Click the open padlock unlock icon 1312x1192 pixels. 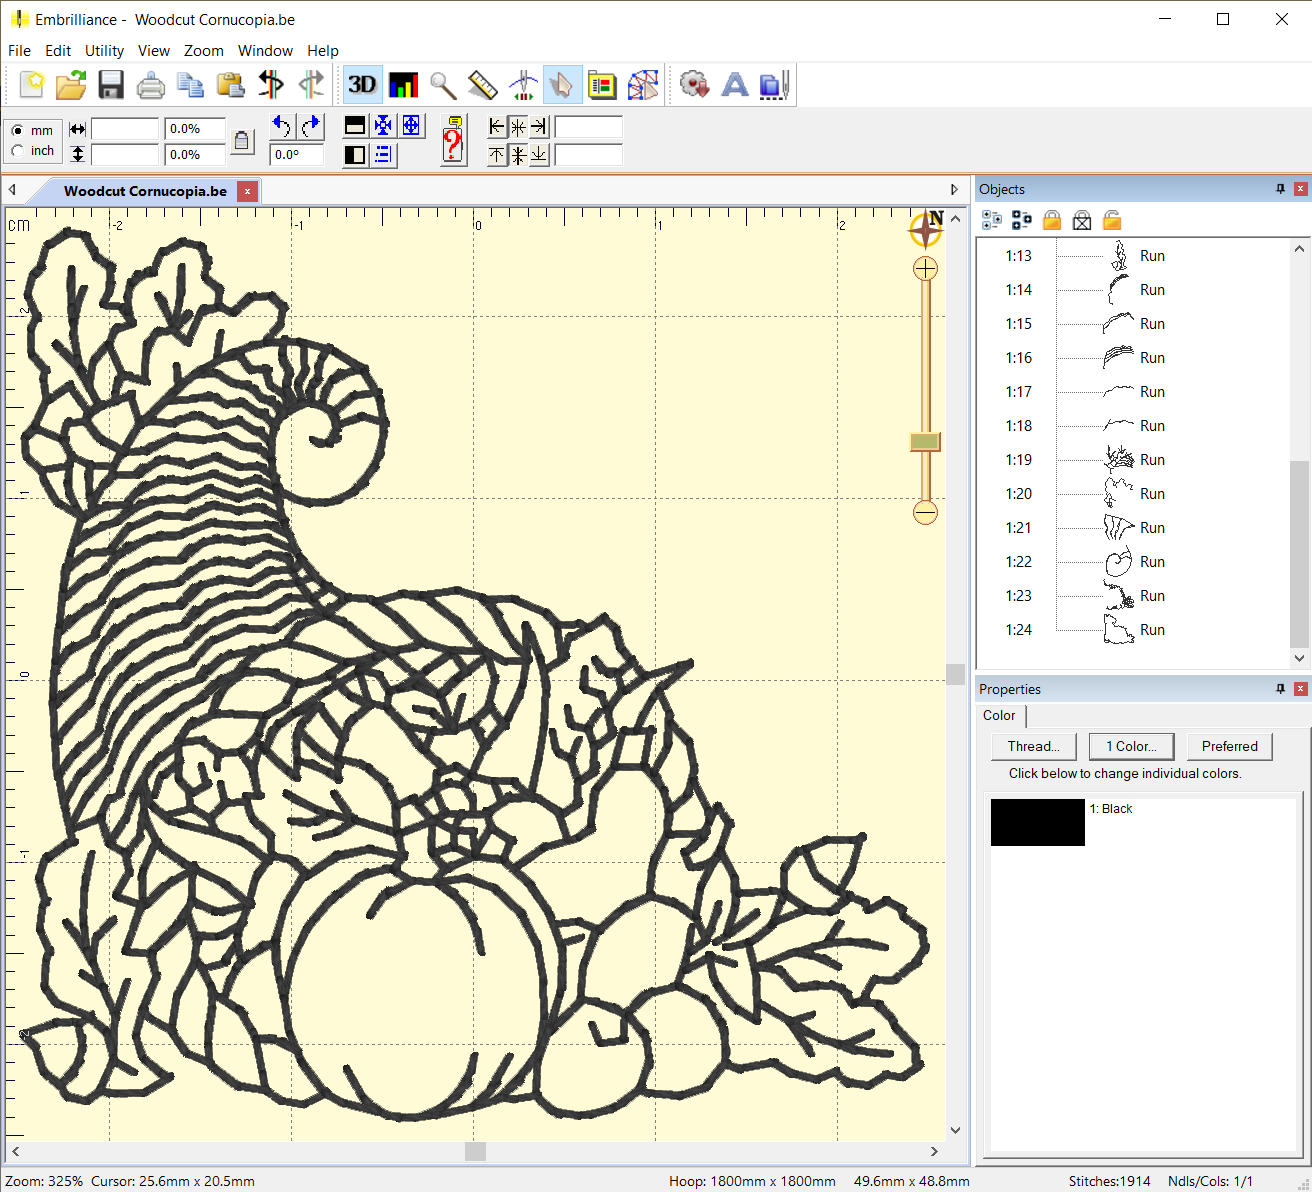click(1112, 220)
